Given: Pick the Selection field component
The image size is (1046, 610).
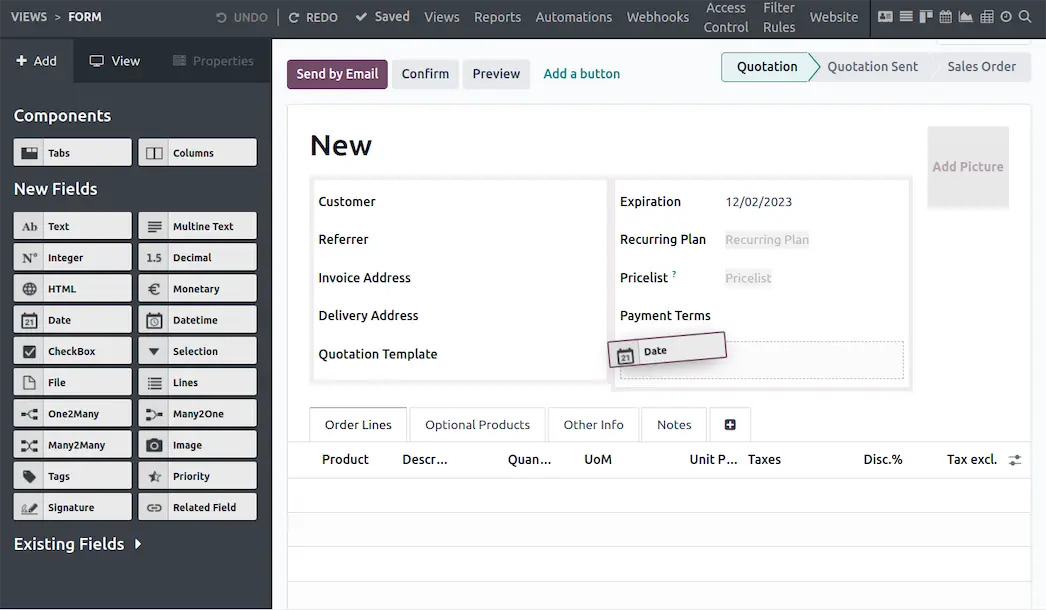Looking at the screenshot, I should (x=197, y=350).
